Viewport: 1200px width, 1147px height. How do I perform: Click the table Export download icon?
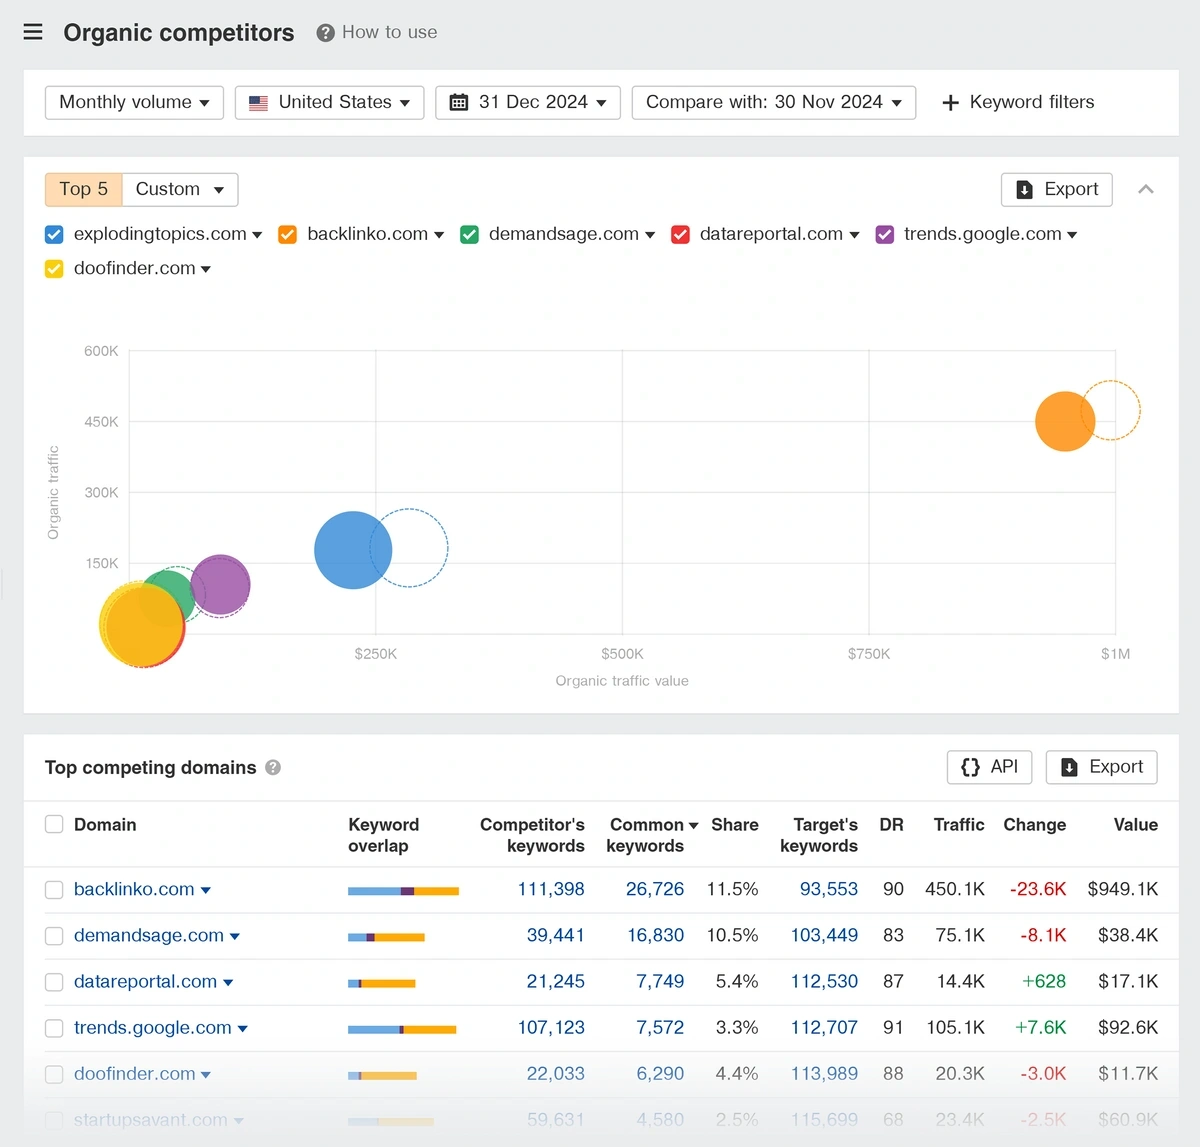1069,767
